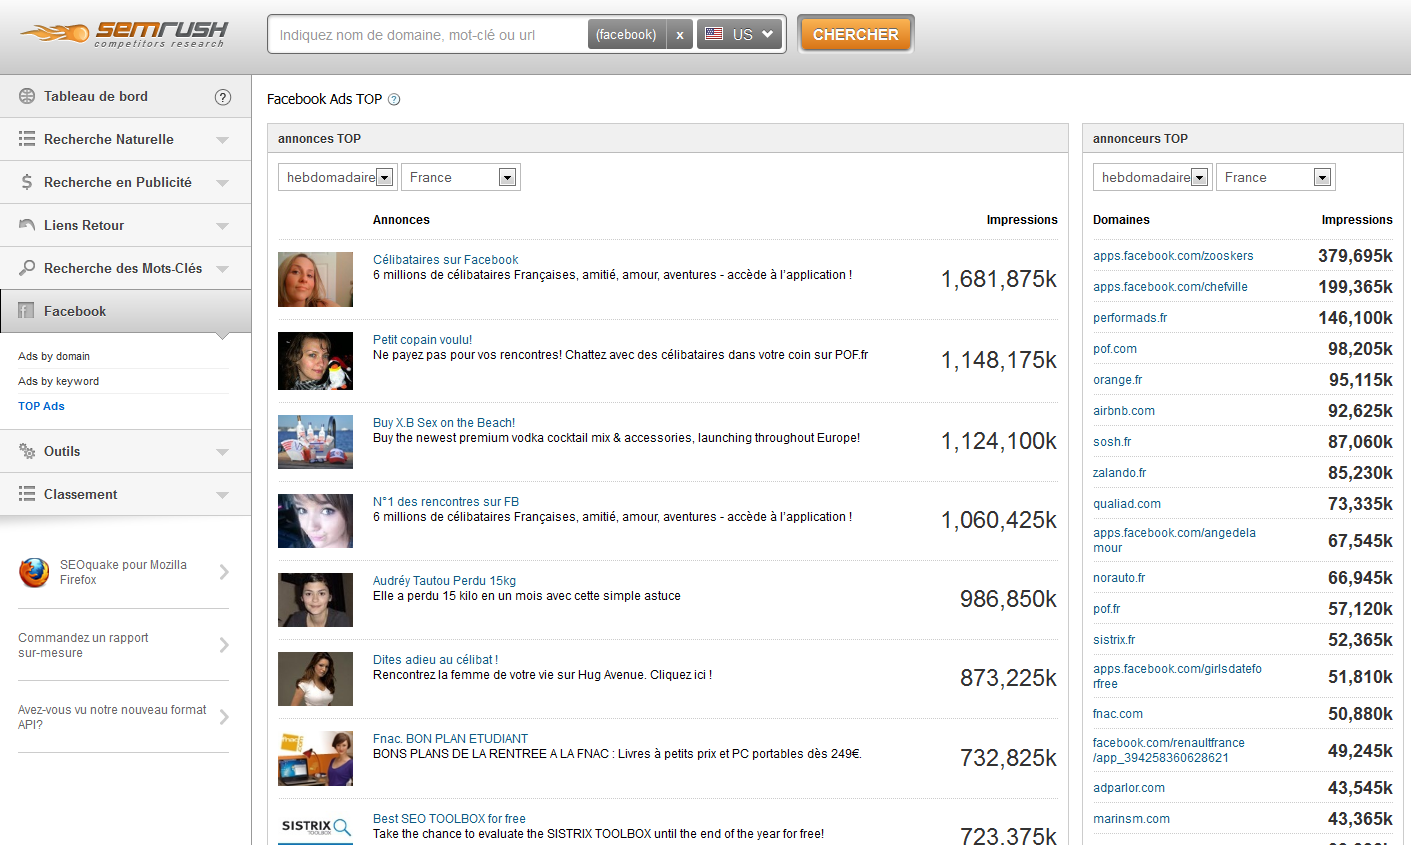
Task: Click the Outils gear icon
Action: (27, 451)
